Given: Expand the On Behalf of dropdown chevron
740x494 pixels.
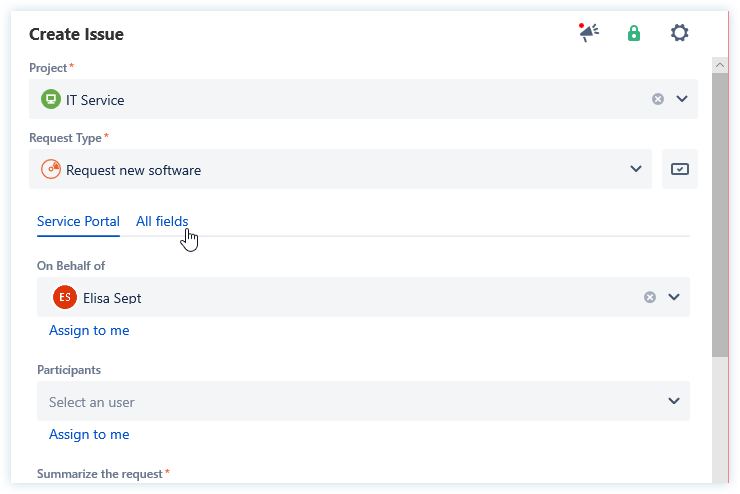Looking at the screenshot, I should (x=674, y=297).
